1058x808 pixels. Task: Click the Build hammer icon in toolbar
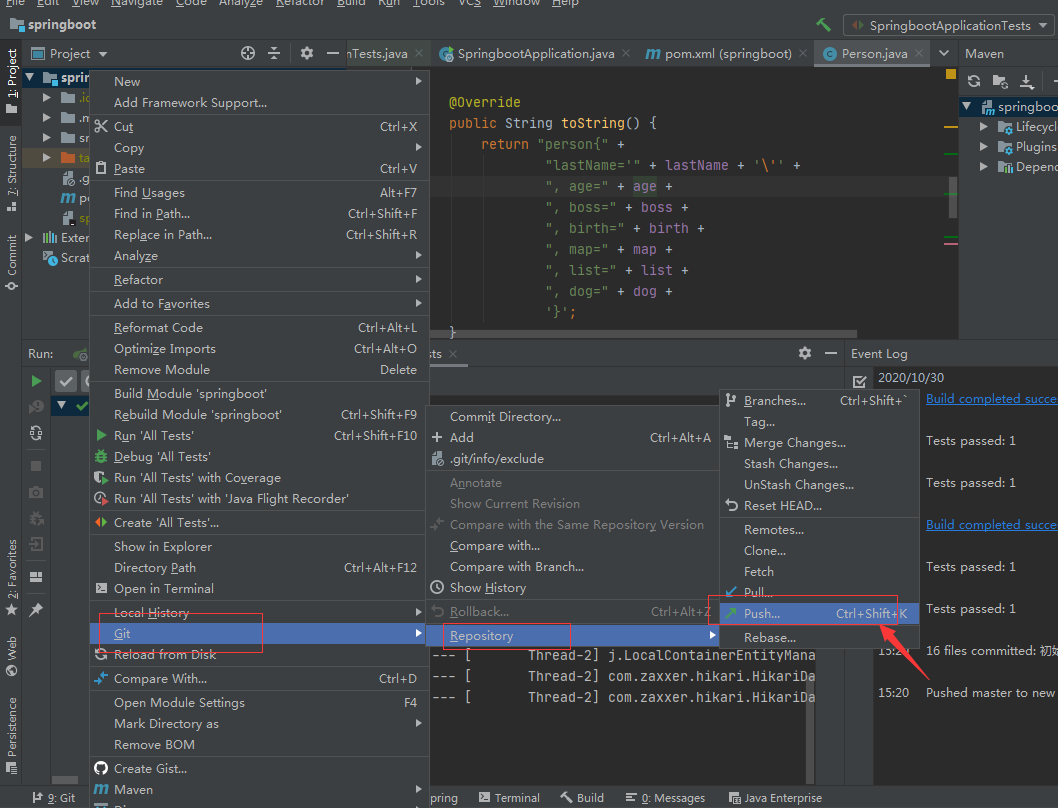point(823,25)
